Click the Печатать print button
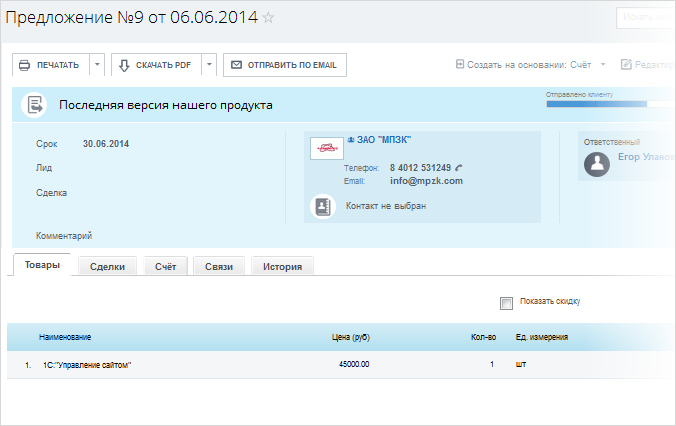 [x=50, y=65]
